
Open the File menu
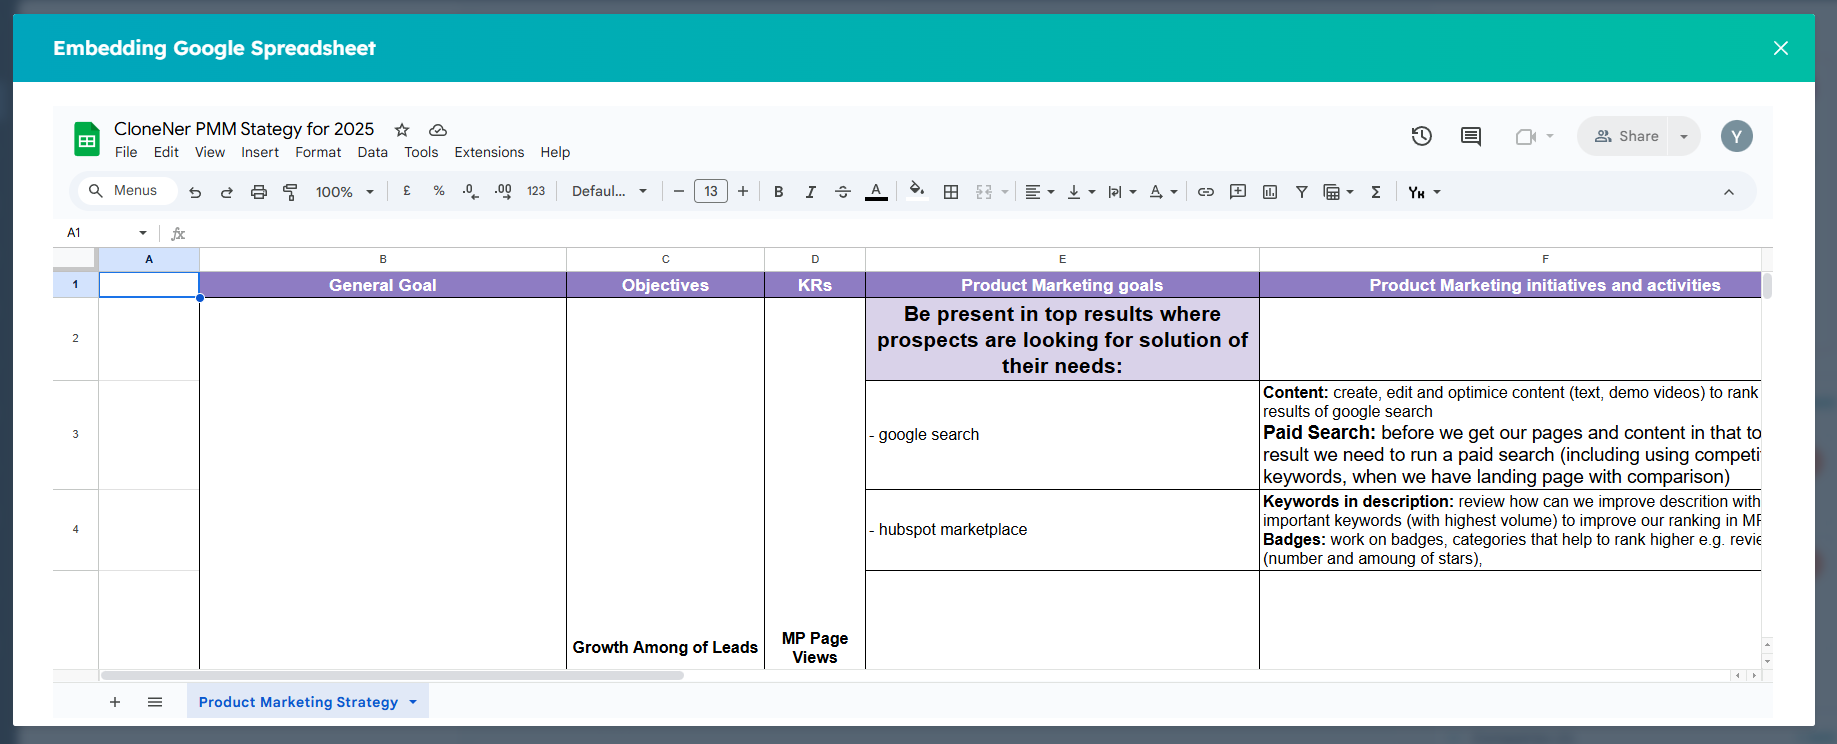(x=126, y=152)
